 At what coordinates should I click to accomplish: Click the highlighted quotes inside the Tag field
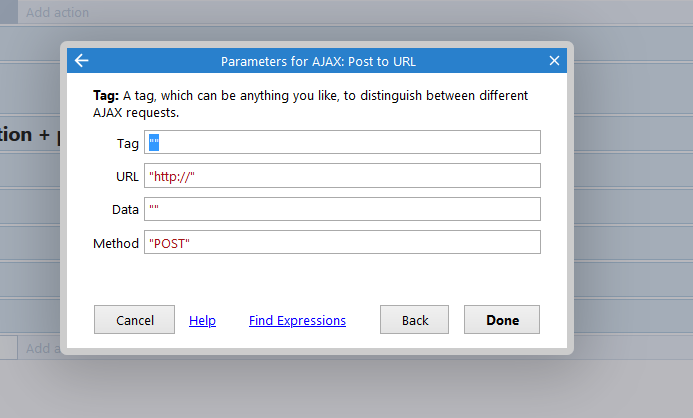[154, 142]
